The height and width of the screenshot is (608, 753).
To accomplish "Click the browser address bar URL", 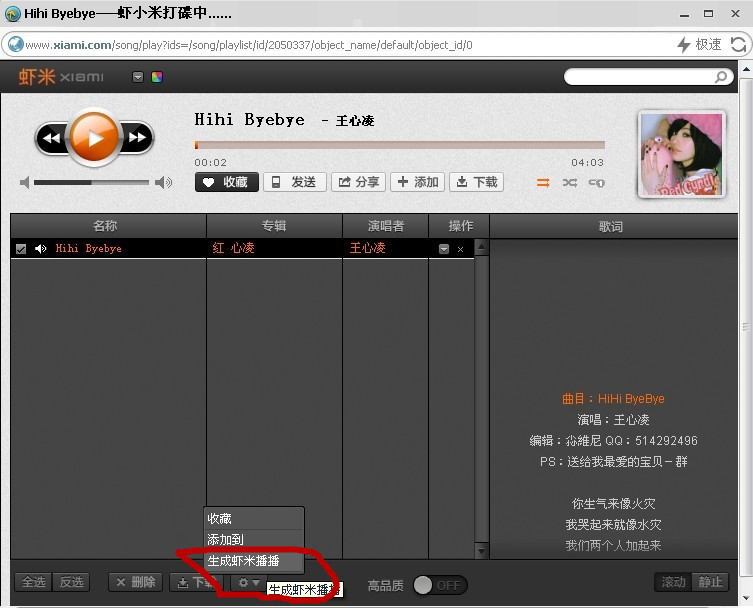I will [249, 45].
